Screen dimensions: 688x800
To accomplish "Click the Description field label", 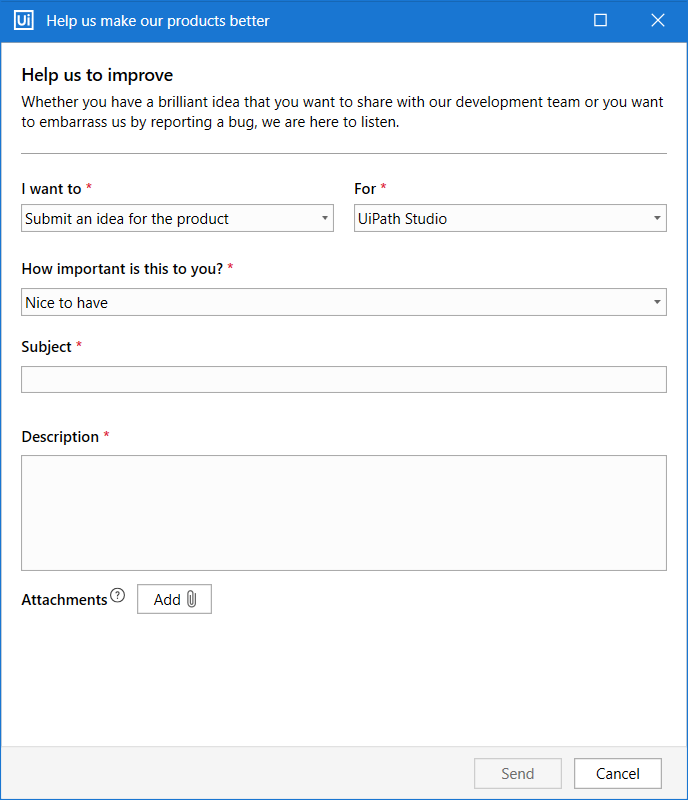I will [60, 437].
